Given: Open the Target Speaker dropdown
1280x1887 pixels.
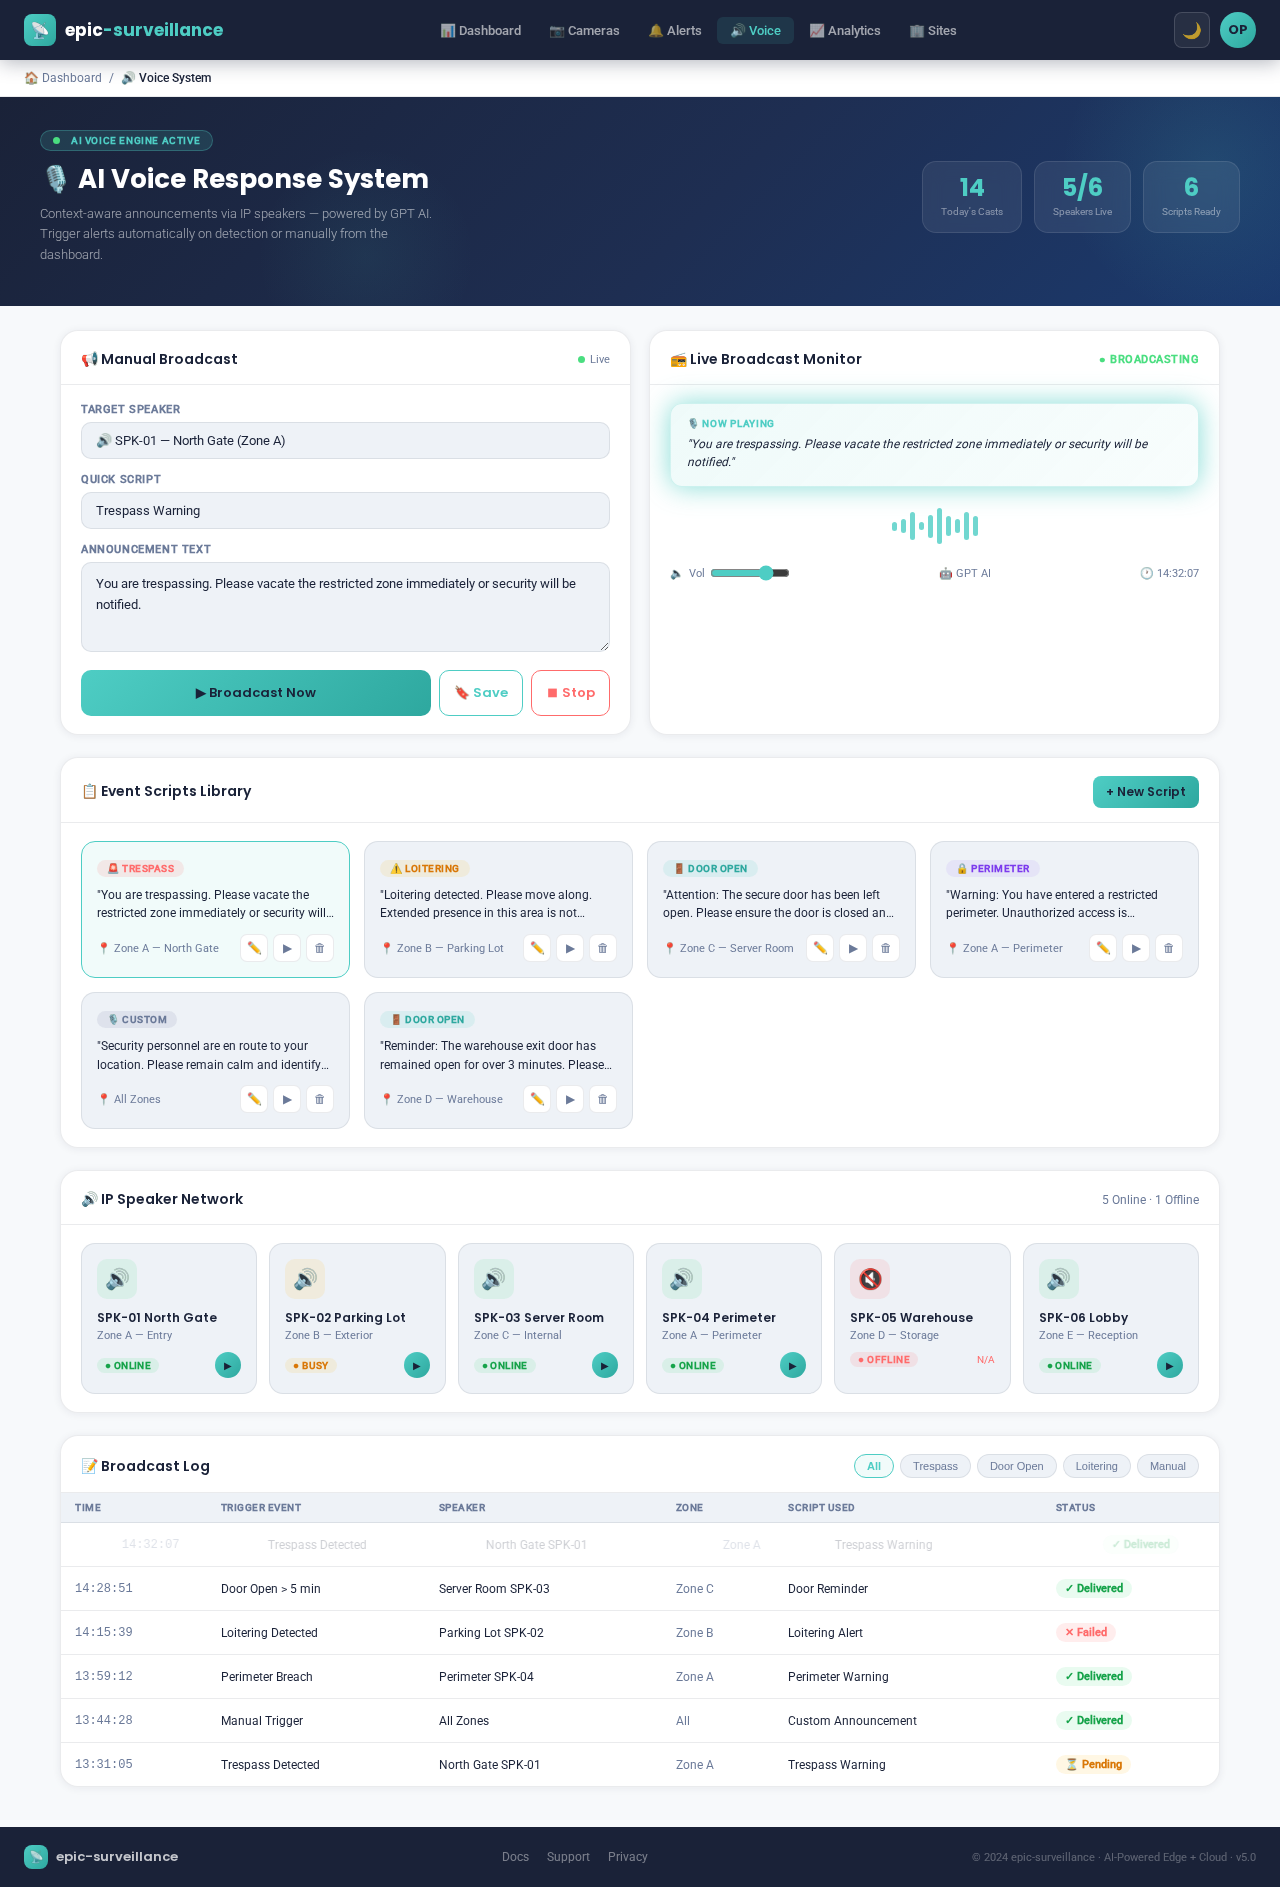Looking at the screenshot, I should click(x=345, y=441).
